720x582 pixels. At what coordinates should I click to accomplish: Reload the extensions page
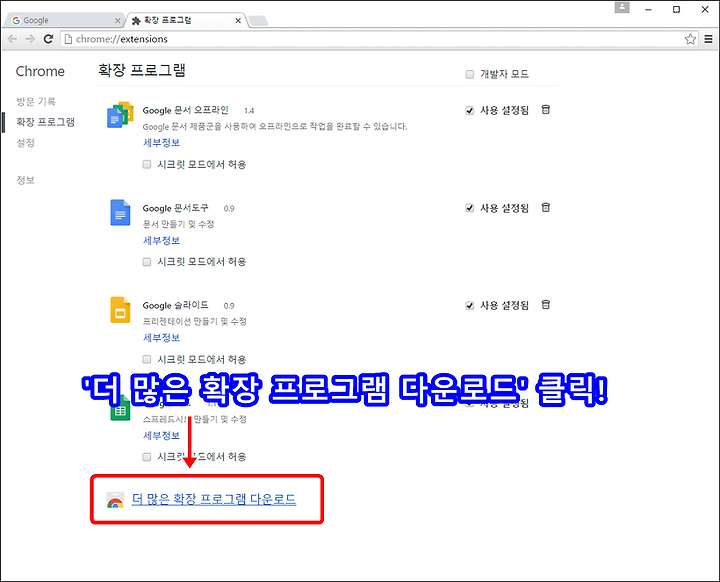[48, 39]
